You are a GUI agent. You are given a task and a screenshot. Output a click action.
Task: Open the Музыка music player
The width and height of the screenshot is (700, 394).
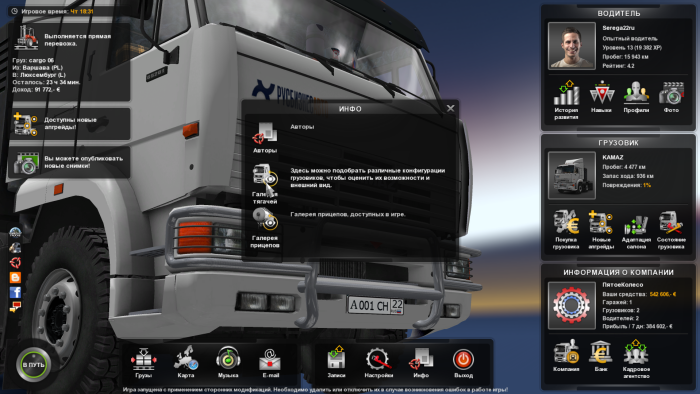click(x=228, y=362)
